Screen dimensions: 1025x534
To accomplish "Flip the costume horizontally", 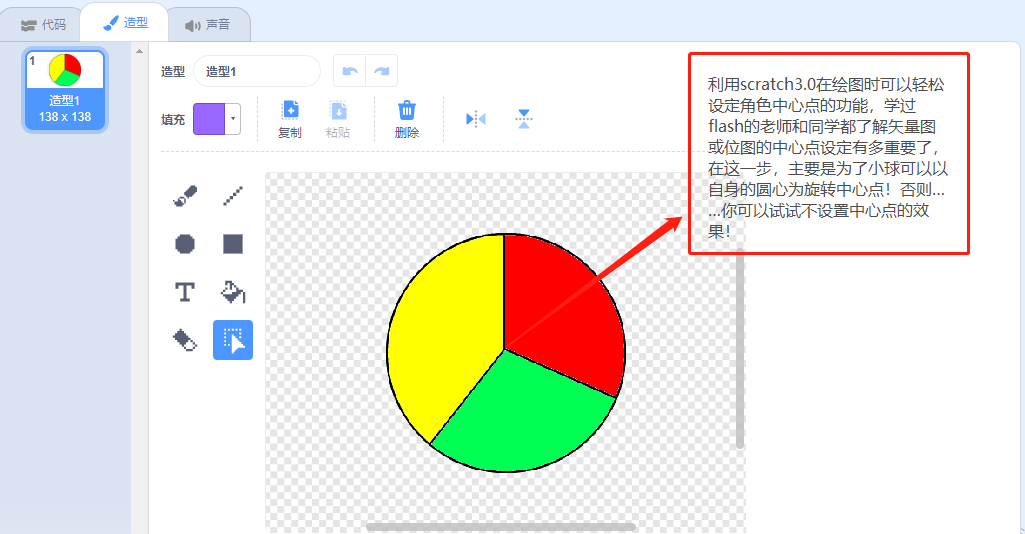I will click(476, 119).
